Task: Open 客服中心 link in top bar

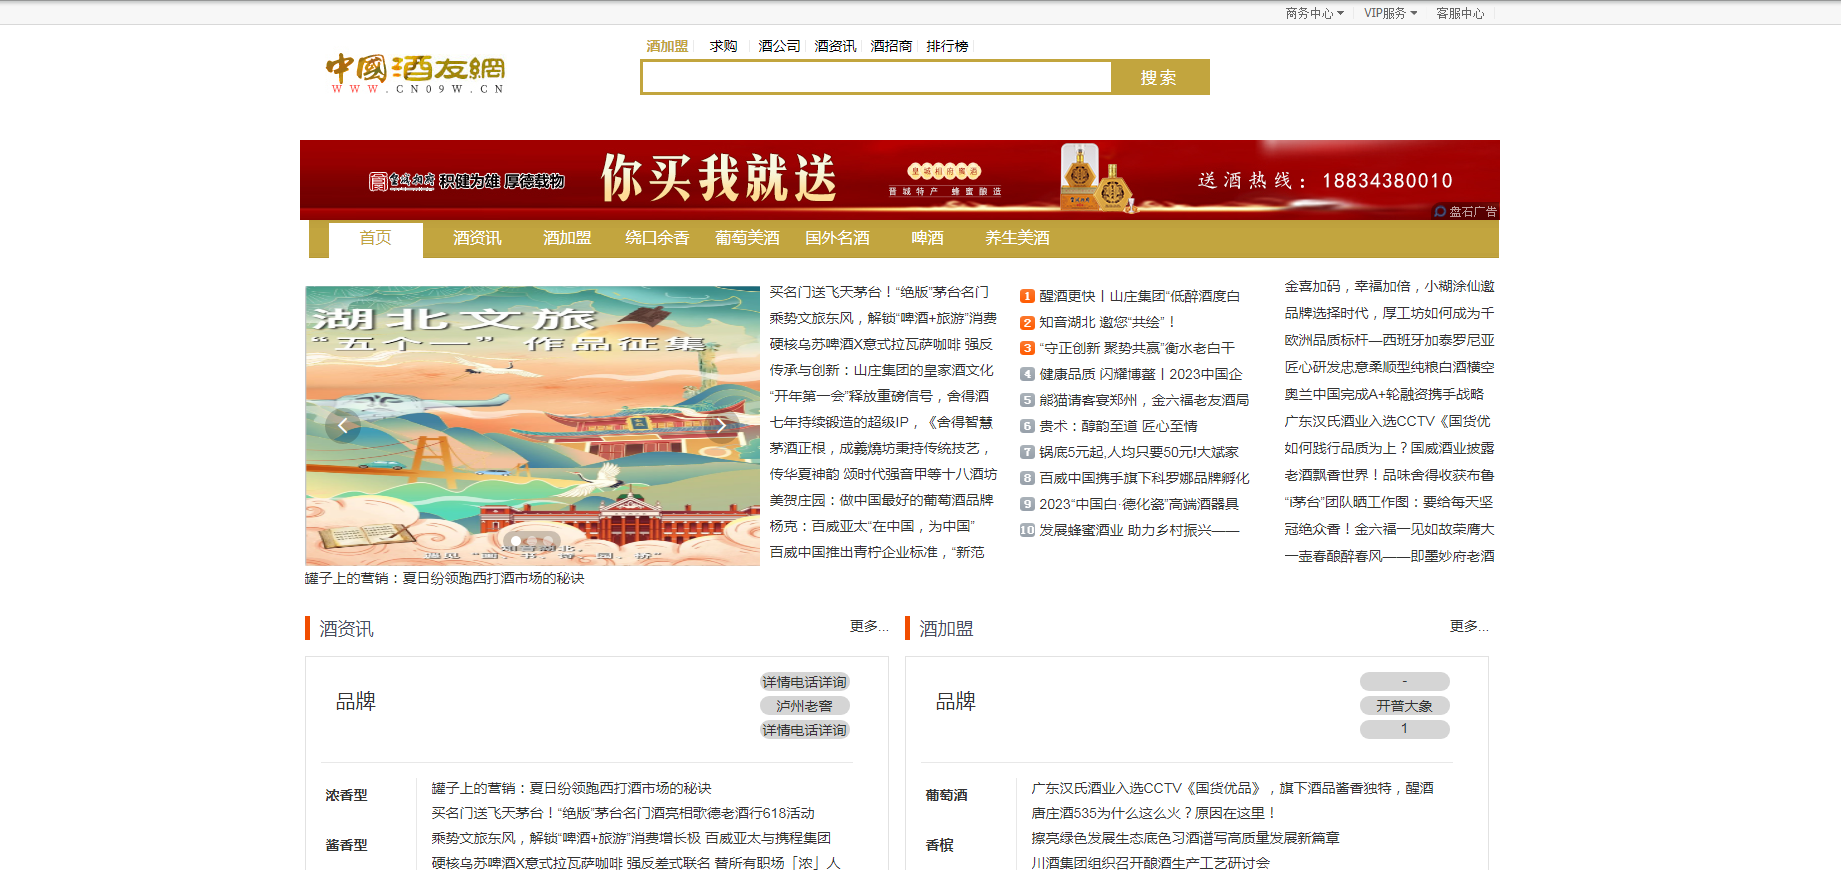Action: [x=1460, y=13]
